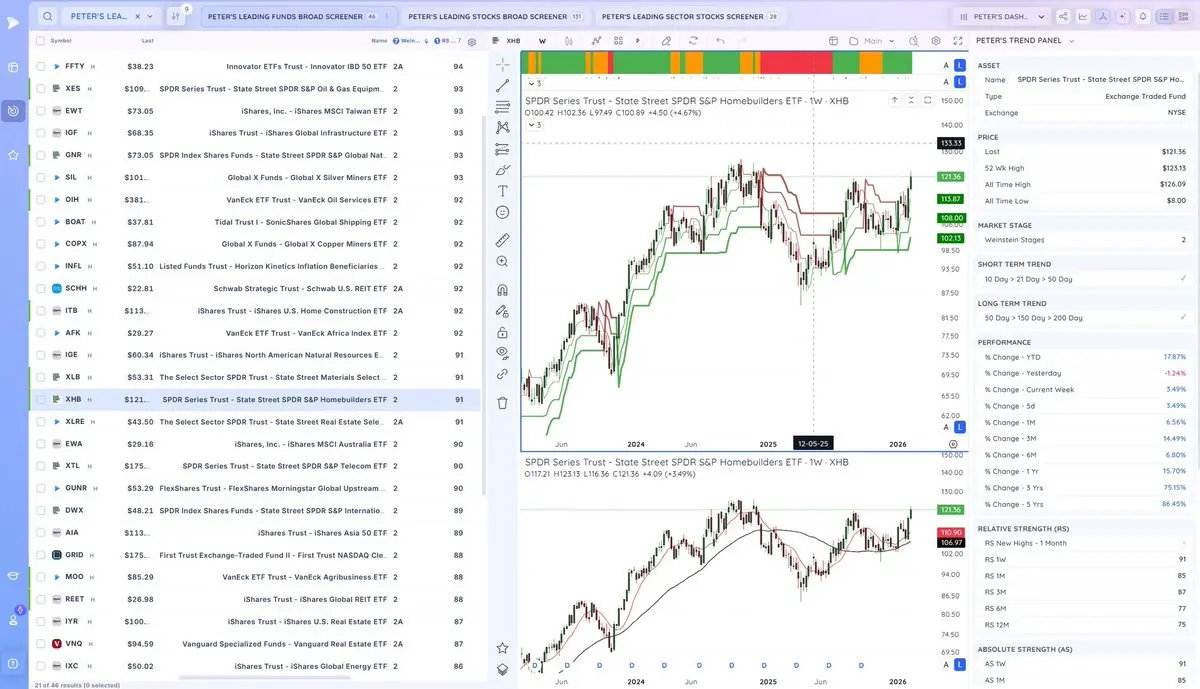Viewport: 1200px width, 689px height.
Task: Pick the ruler measure tool
Action: point(502,240)
